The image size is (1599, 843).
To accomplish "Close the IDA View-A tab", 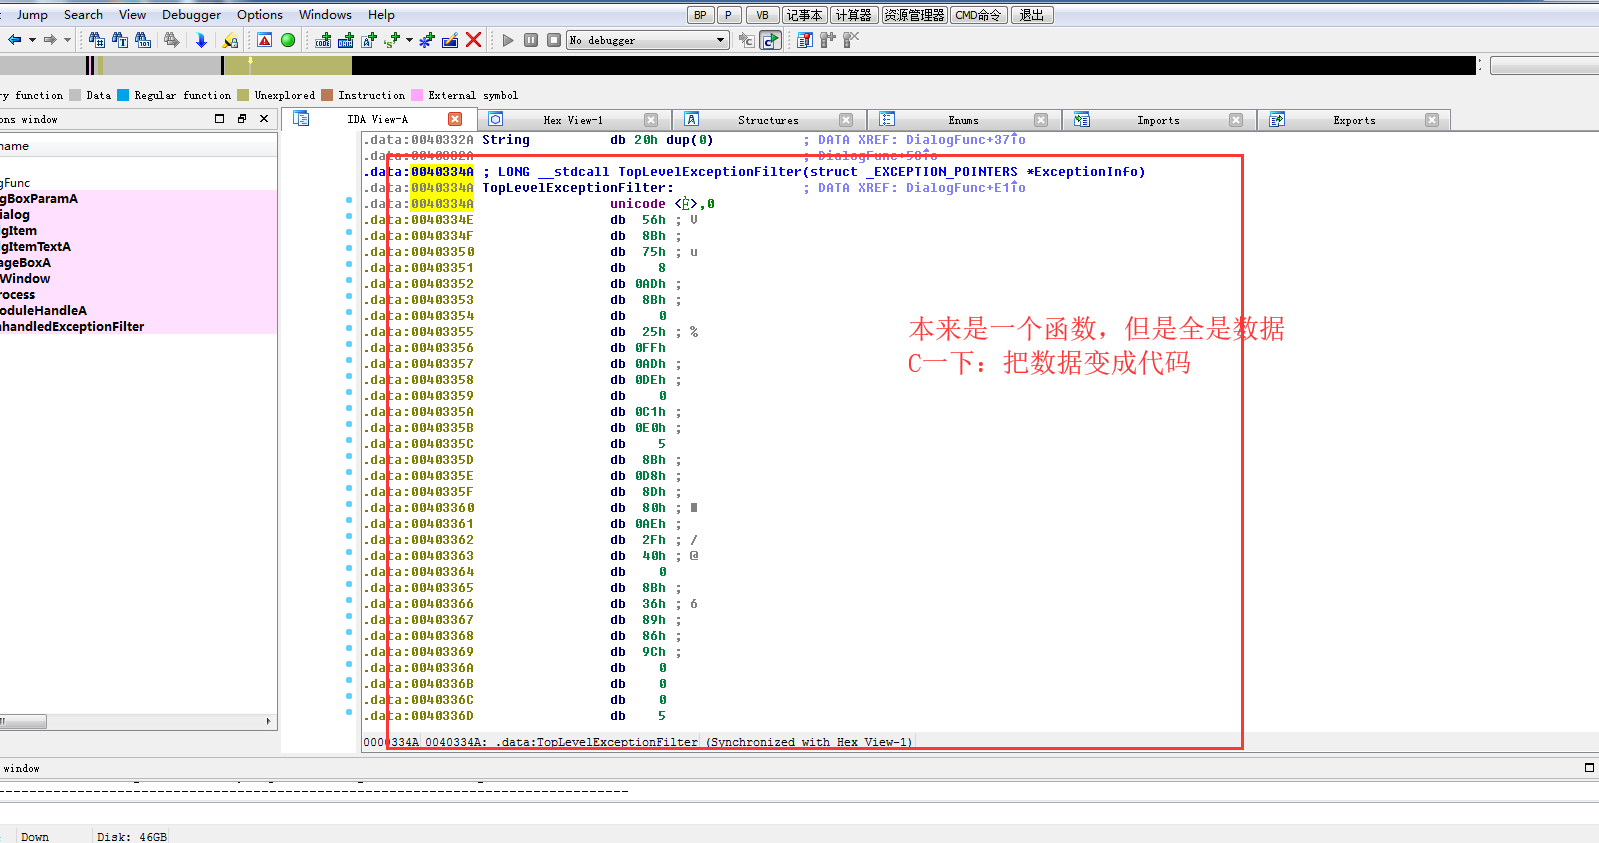I will (x=455, y=119).
